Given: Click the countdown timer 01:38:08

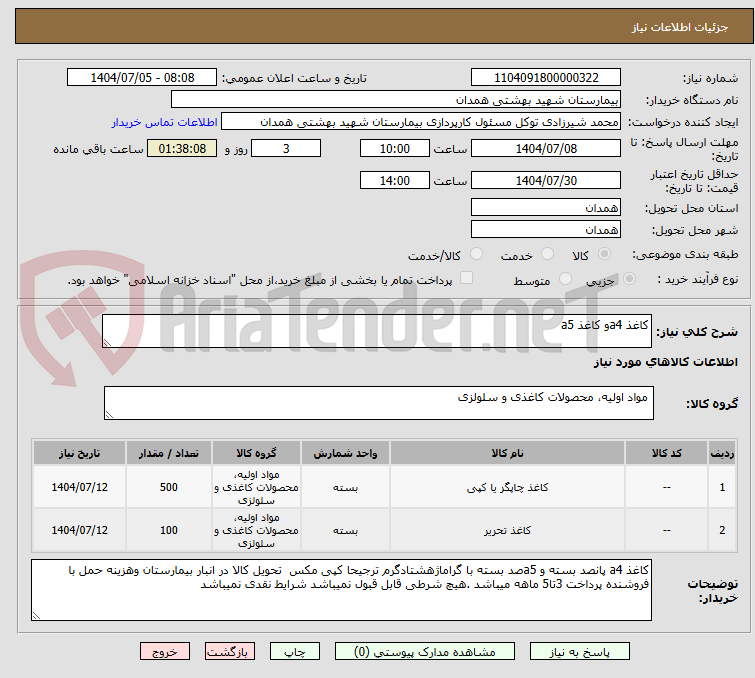Looking at the screenshot, I should coord(182,148).
